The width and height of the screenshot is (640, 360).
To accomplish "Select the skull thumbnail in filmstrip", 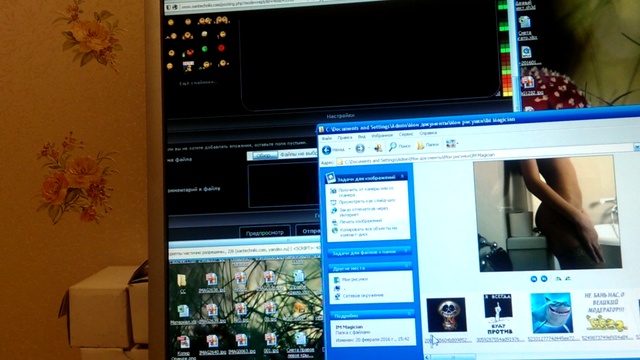I will point(447,314).
